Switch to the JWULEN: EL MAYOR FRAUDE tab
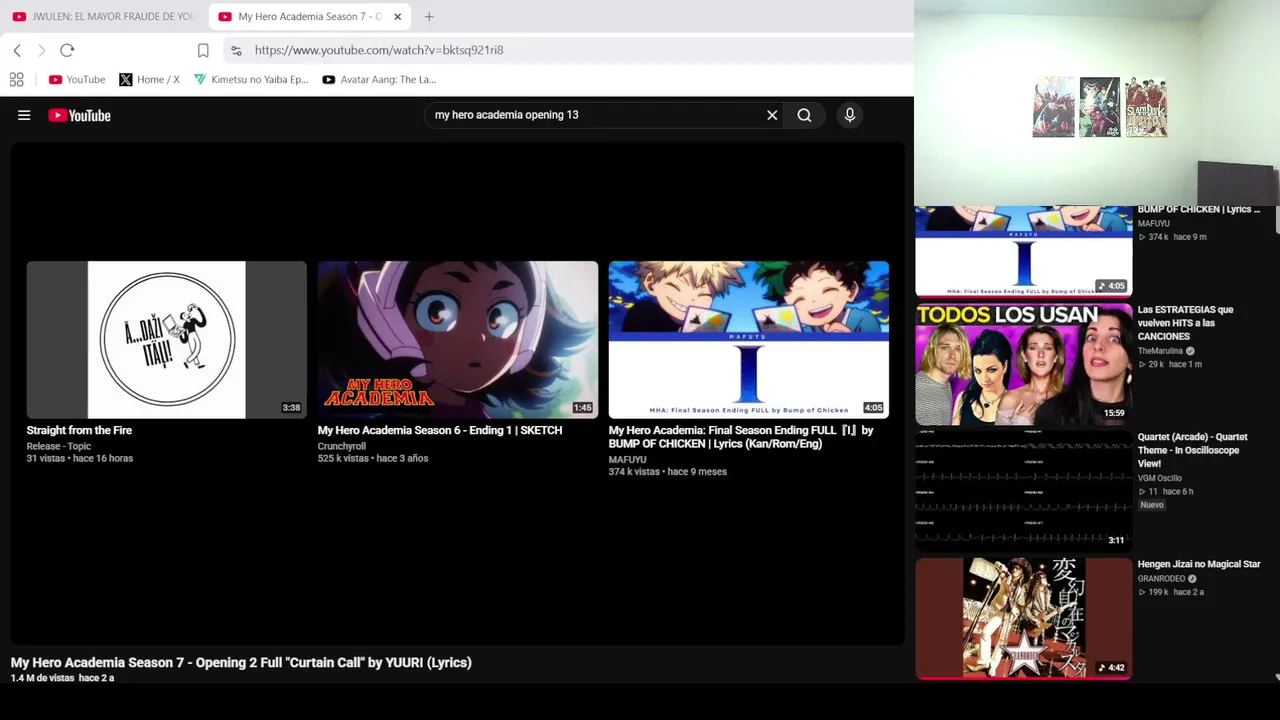Viewport: 1280px width, 720px height. click(104, 16)
